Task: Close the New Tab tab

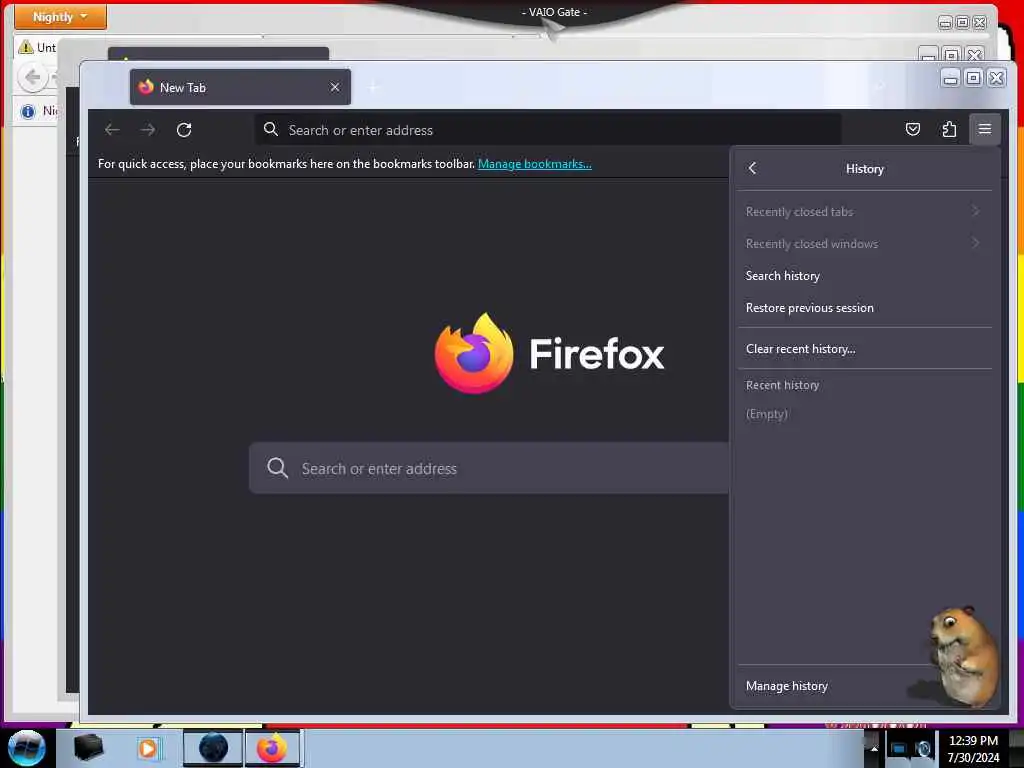Action: click(x=335, y=87)
